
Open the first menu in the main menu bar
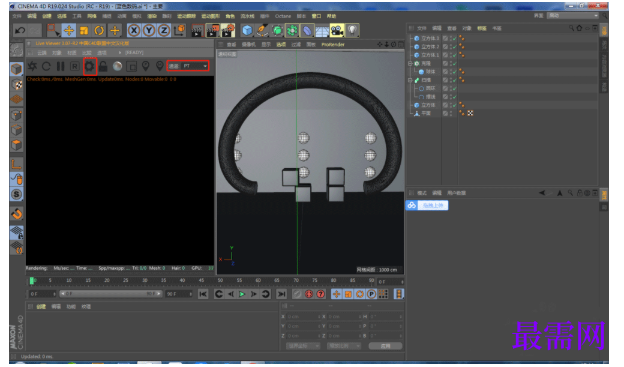pyautogui.click(x=17, y=16)
